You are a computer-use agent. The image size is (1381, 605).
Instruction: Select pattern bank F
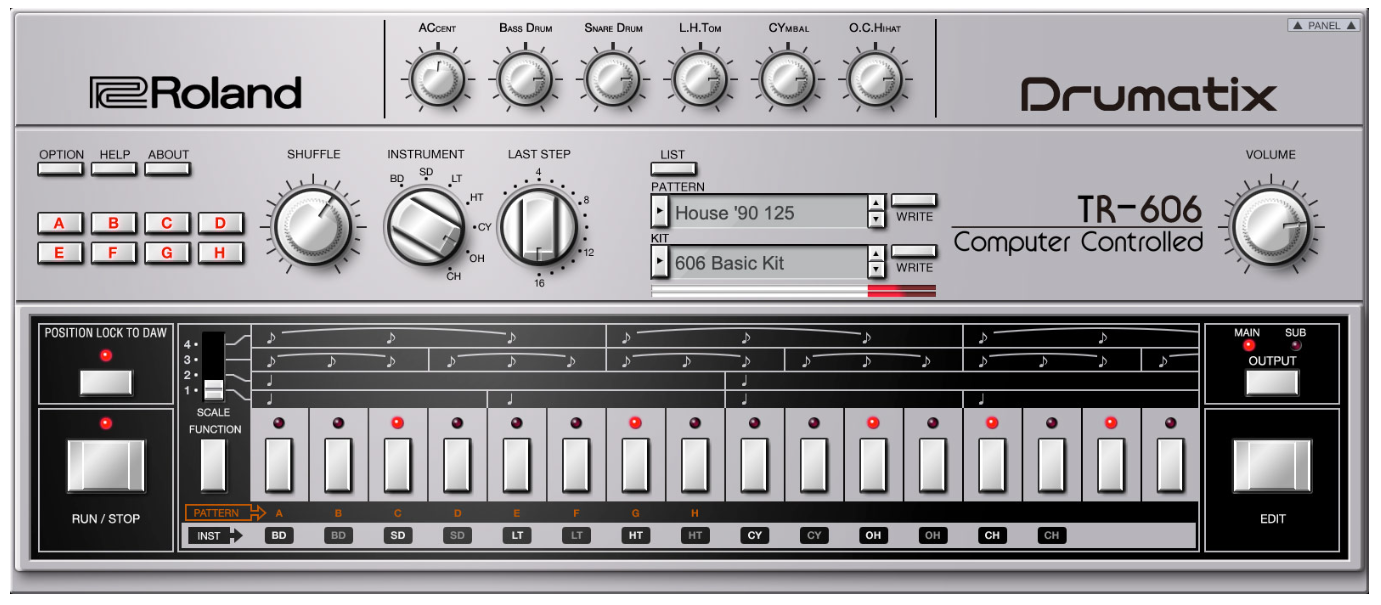pos(114,253)
